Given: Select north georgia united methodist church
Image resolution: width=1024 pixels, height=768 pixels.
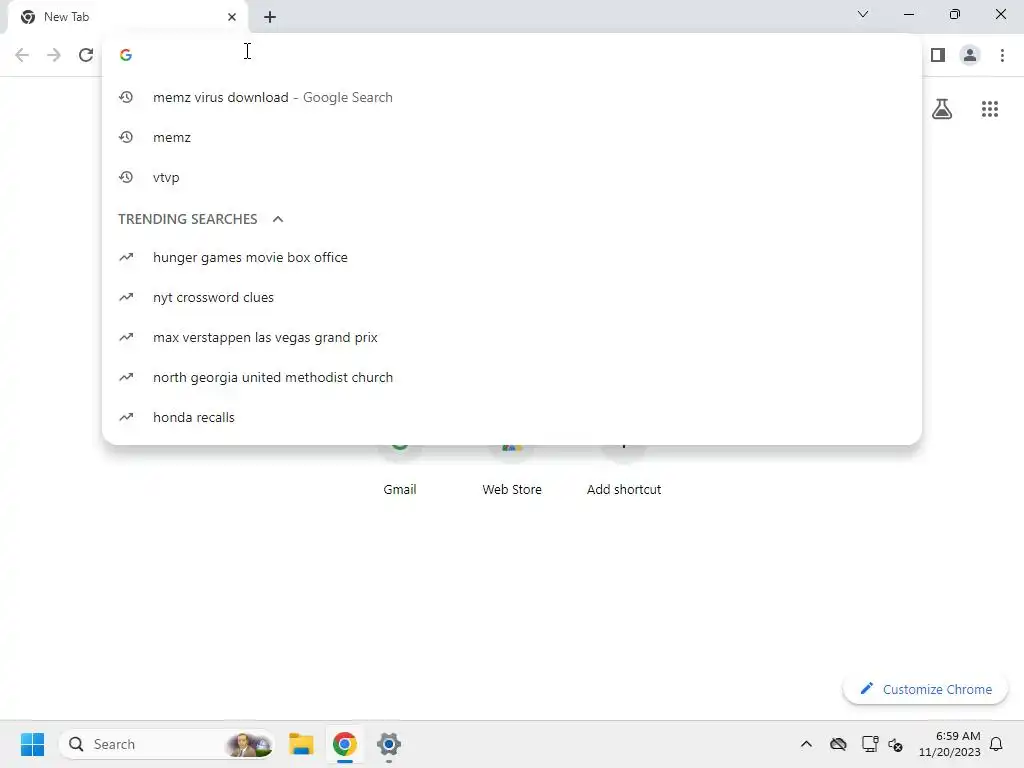Looking at the screenshot, I should (511, 377).
